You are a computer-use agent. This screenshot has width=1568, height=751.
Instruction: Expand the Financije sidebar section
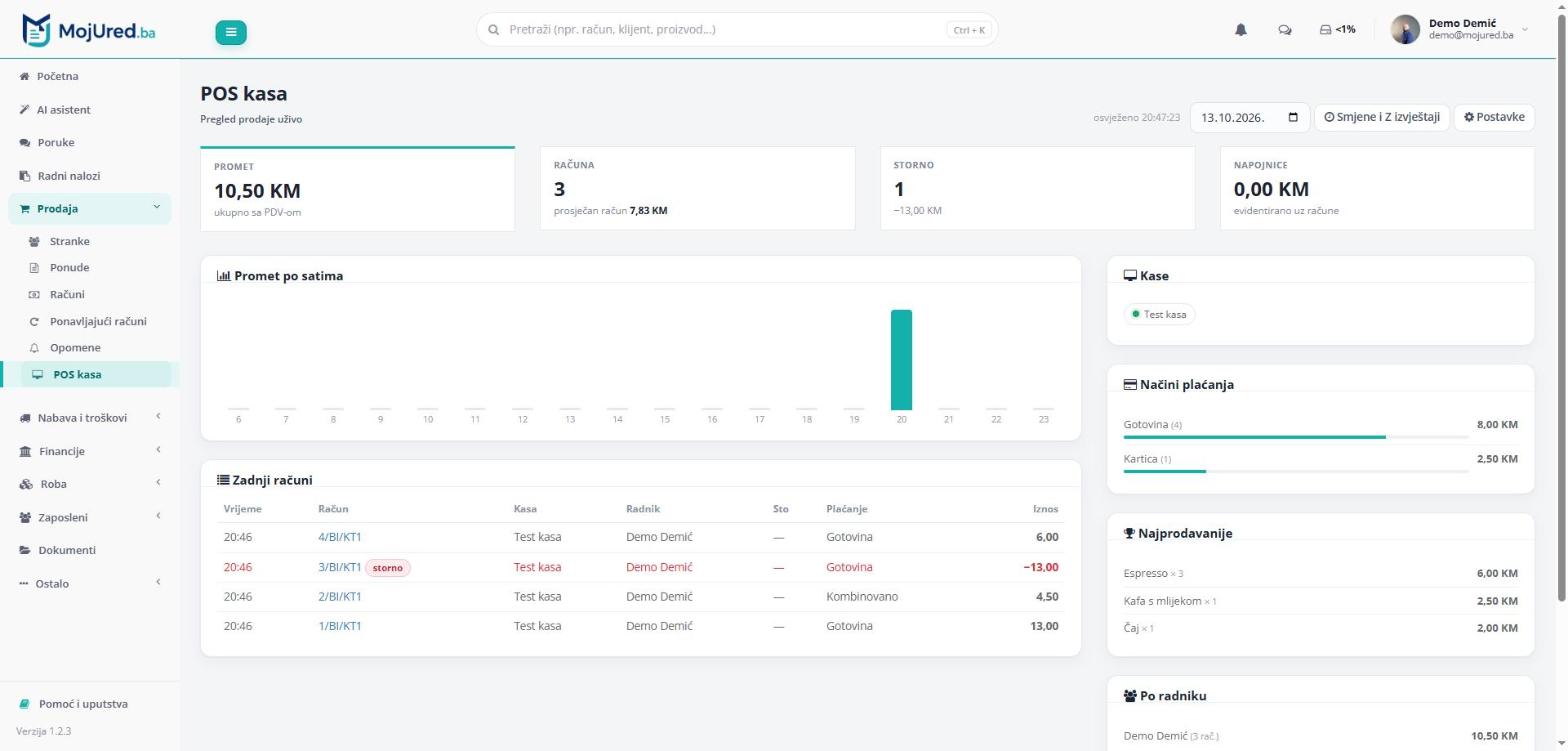pos(90,451)
